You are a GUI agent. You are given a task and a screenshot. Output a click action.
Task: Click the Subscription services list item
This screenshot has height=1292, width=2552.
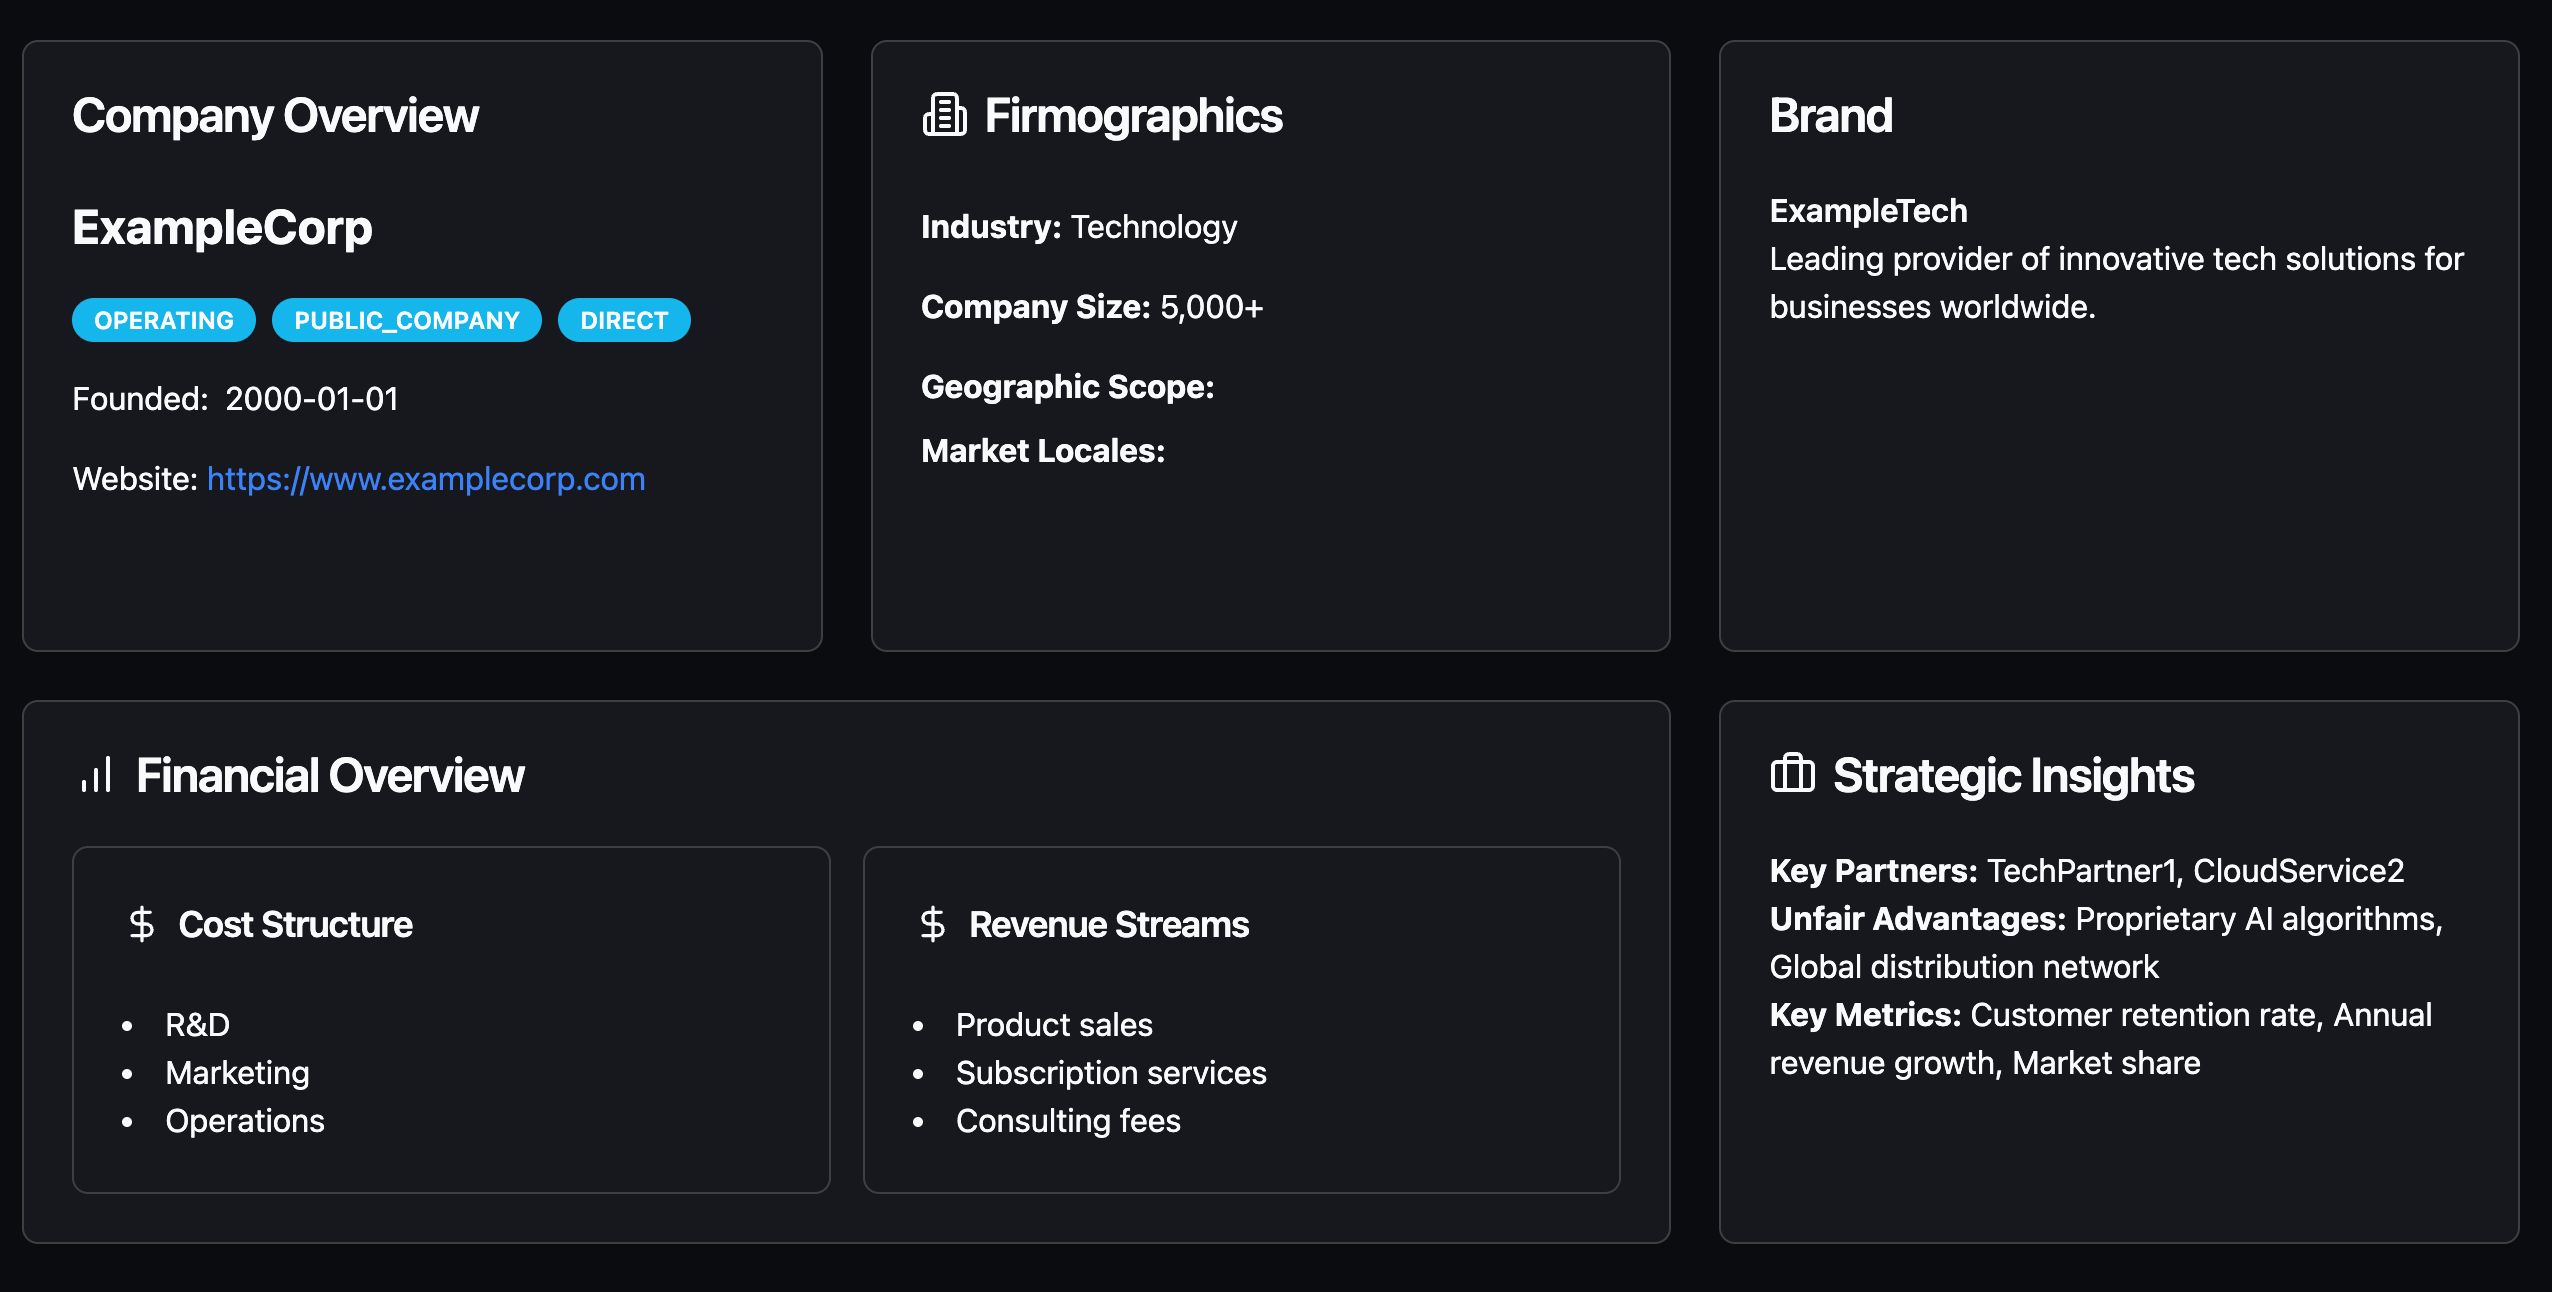click(x=1110, y=1073)
